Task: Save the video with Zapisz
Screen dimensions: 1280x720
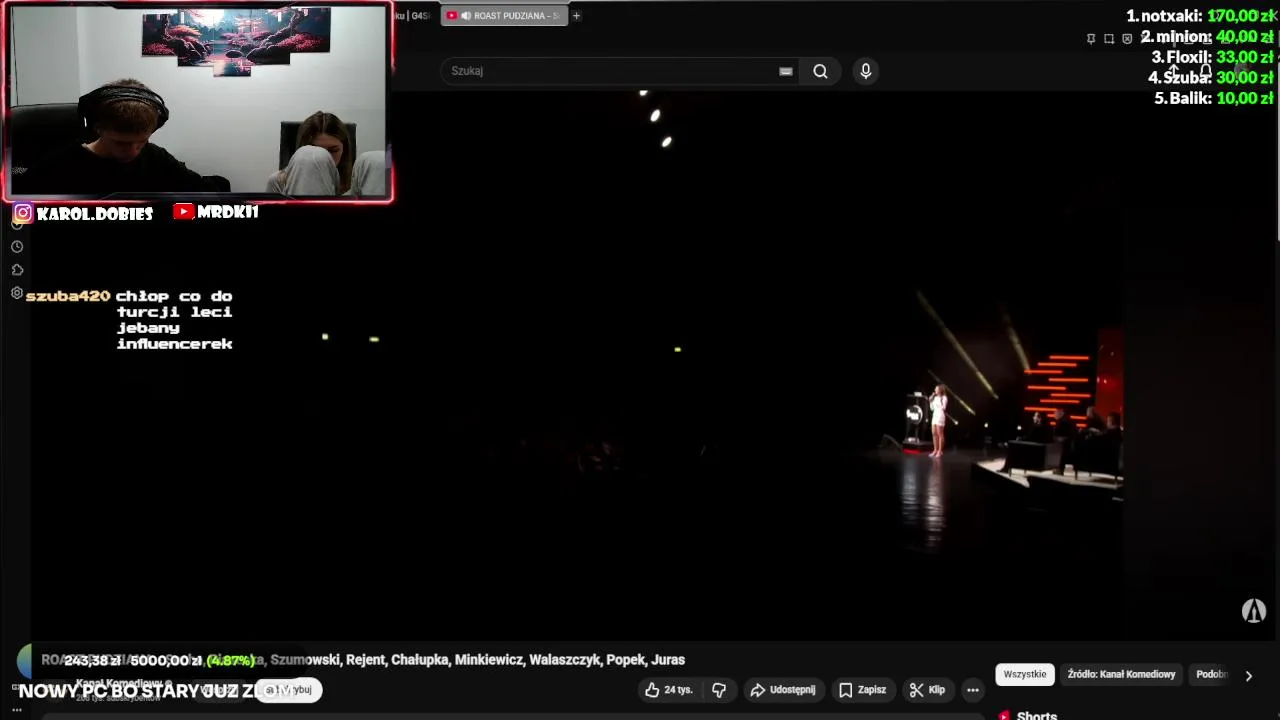Action: [862, 690]
